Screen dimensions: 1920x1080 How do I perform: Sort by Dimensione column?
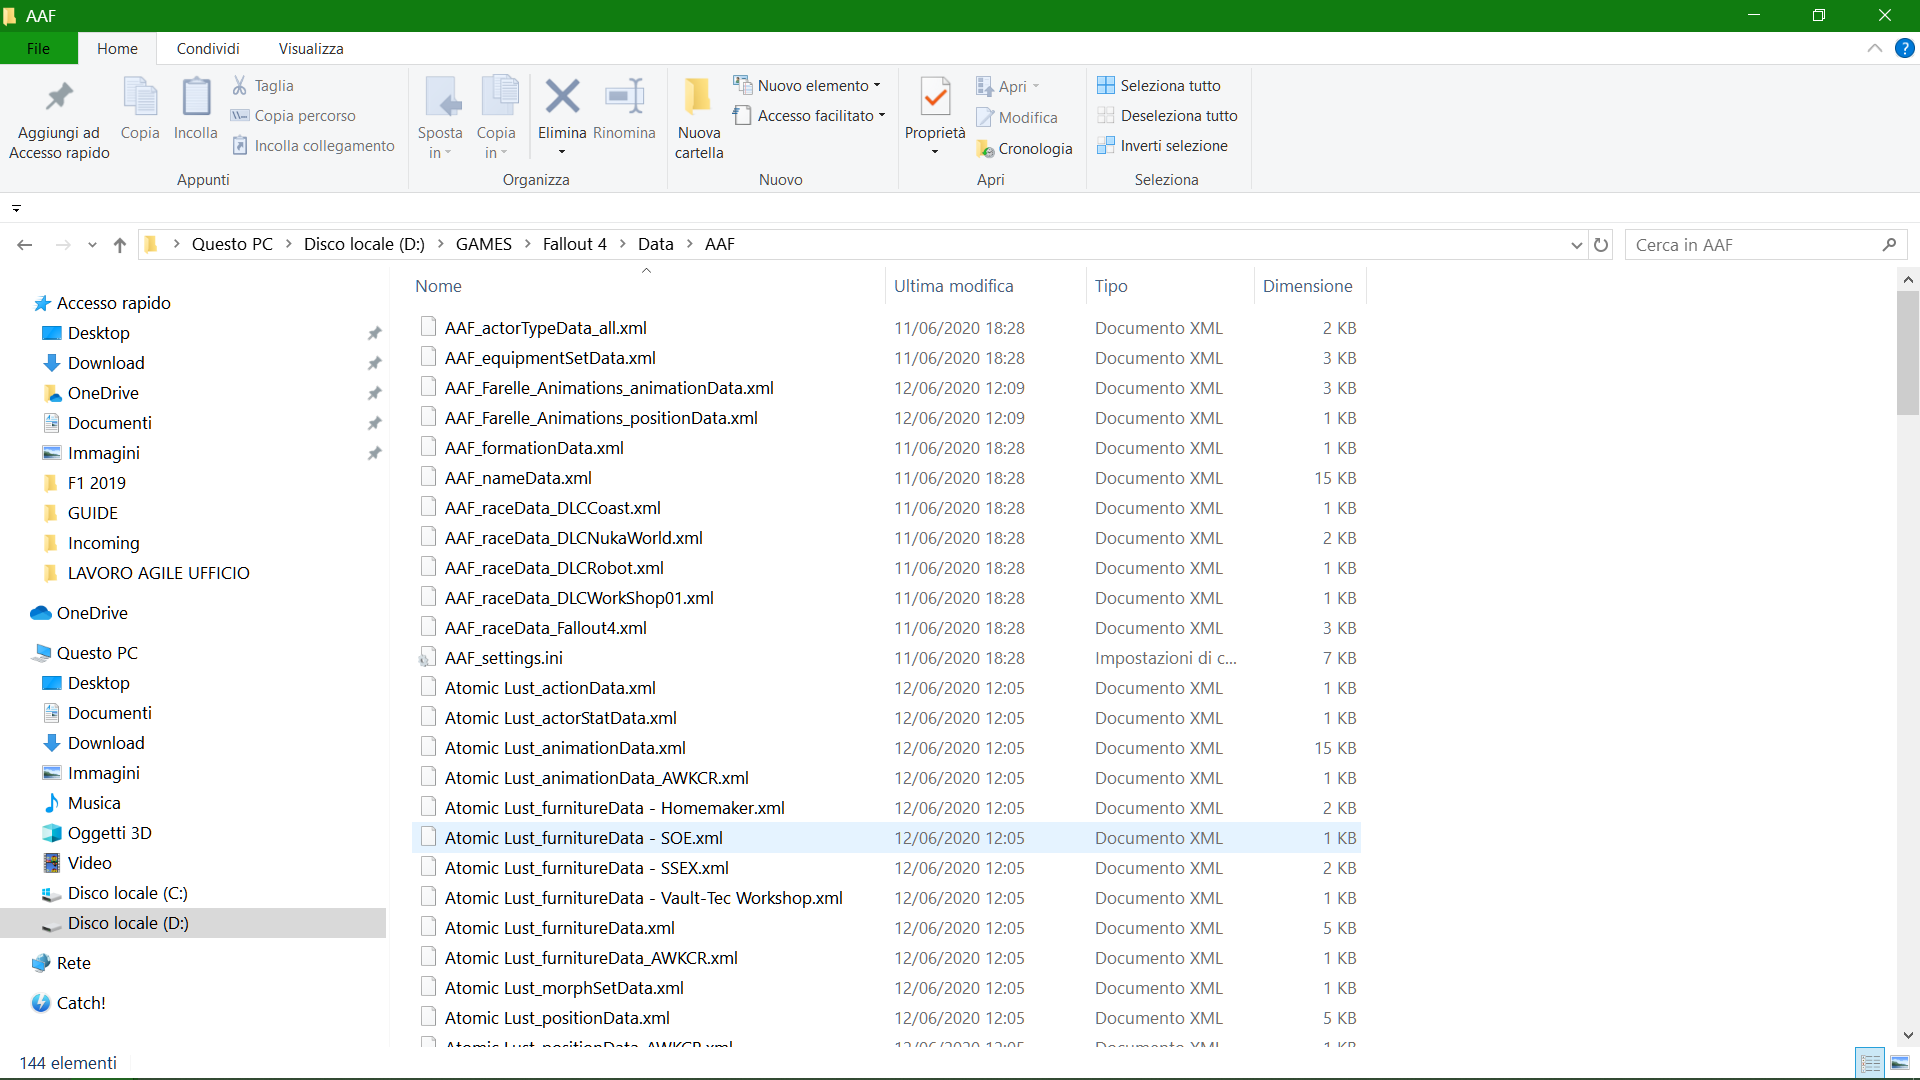(1308, 286)
